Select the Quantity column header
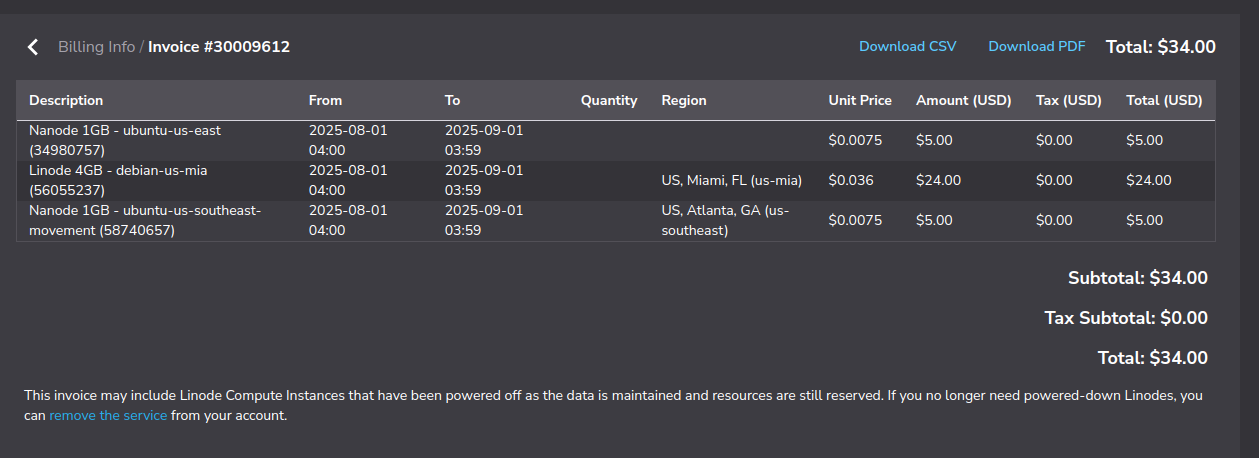 (608, 101)
